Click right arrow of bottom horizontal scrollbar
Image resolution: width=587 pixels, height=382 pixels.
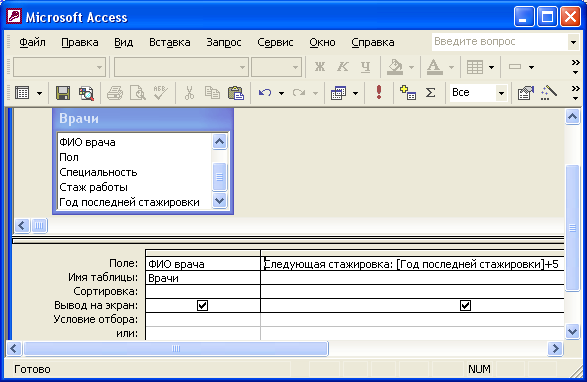[x=555, y=349]
